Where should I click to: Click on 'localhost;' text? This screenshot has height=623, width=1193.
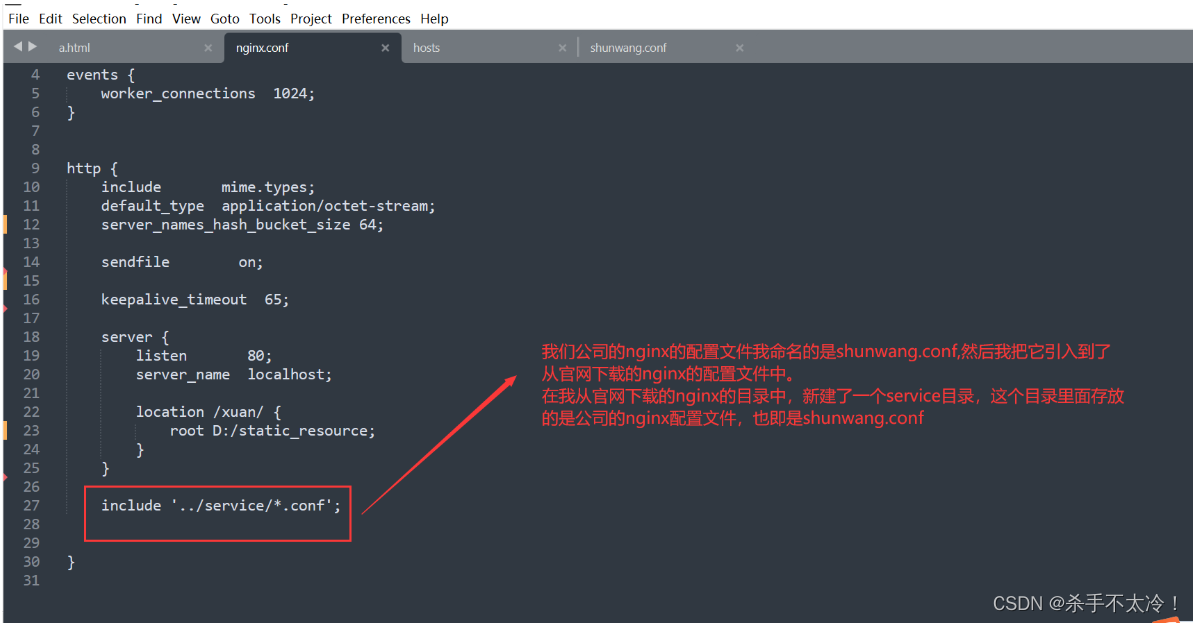pos(290,375)
